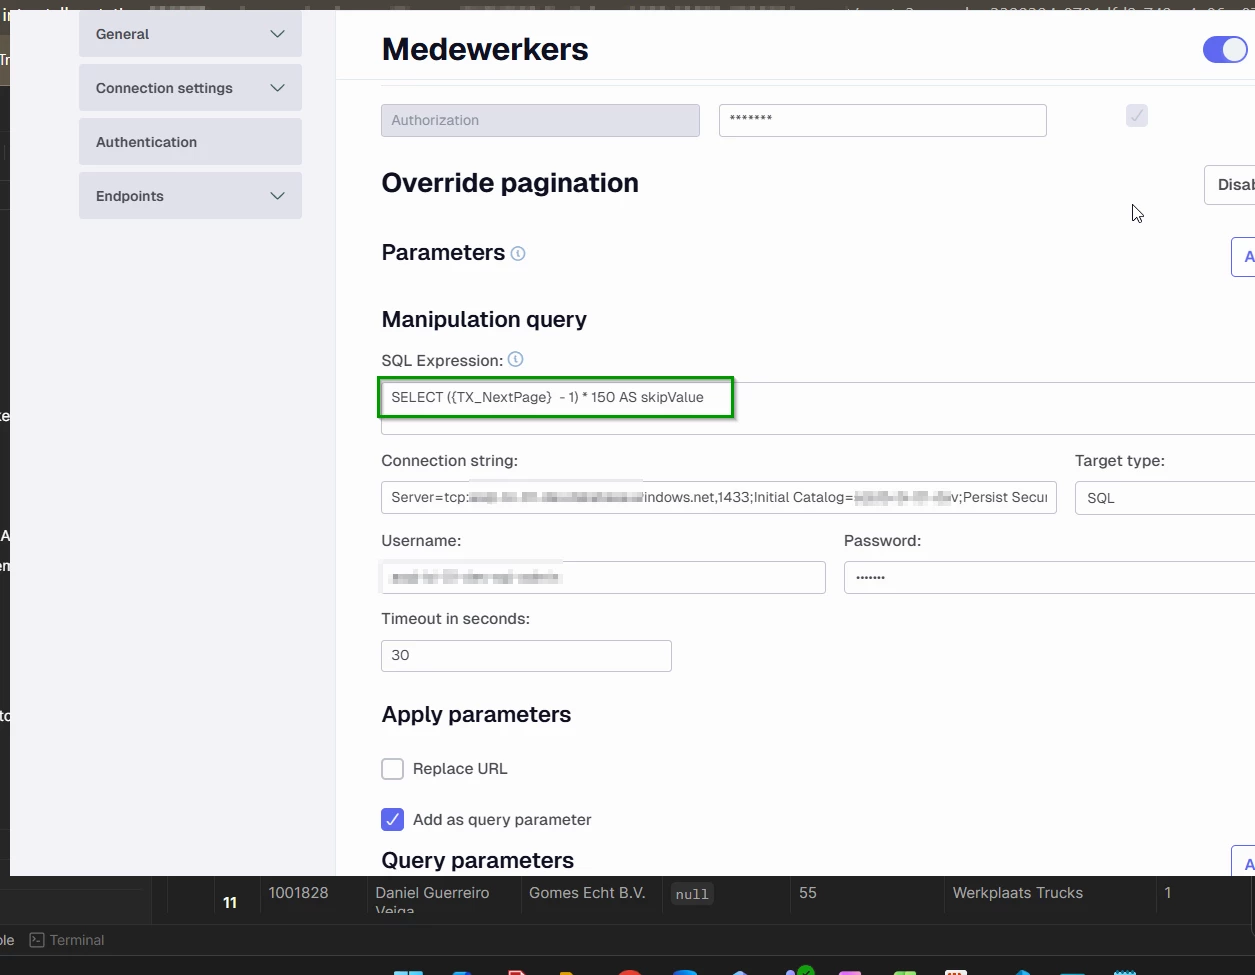Open the Authentication section
This screenshot has height=975, width=1255.
pos(190,142)
